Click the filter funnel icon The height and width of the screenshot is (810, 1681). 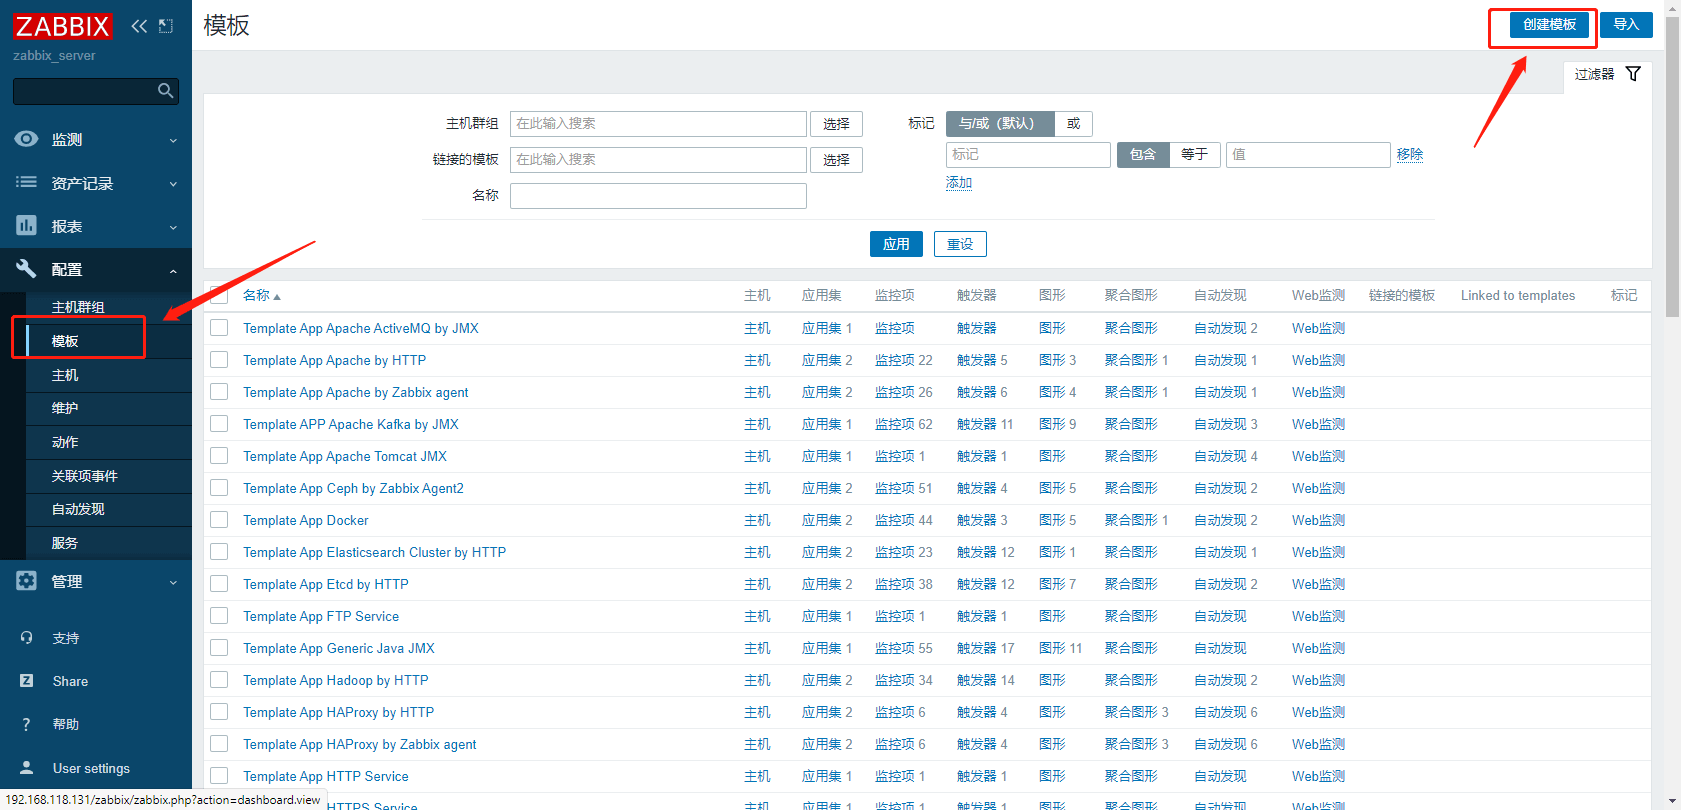pyautogui.click(x=1633, y=74)
